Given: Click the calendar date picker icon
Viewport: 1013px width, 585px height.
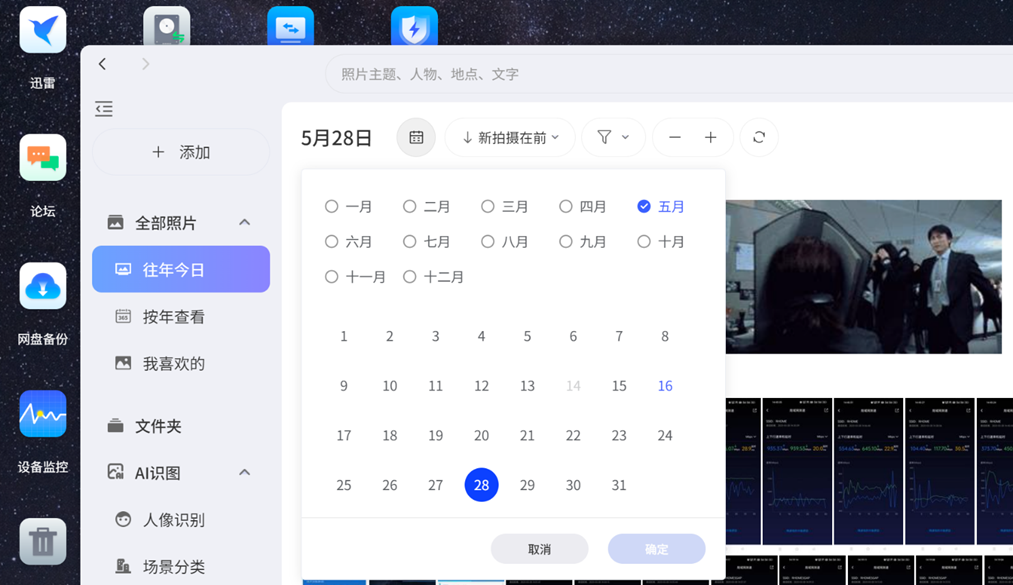Looking at the screenshot, I should coord(416,137).
